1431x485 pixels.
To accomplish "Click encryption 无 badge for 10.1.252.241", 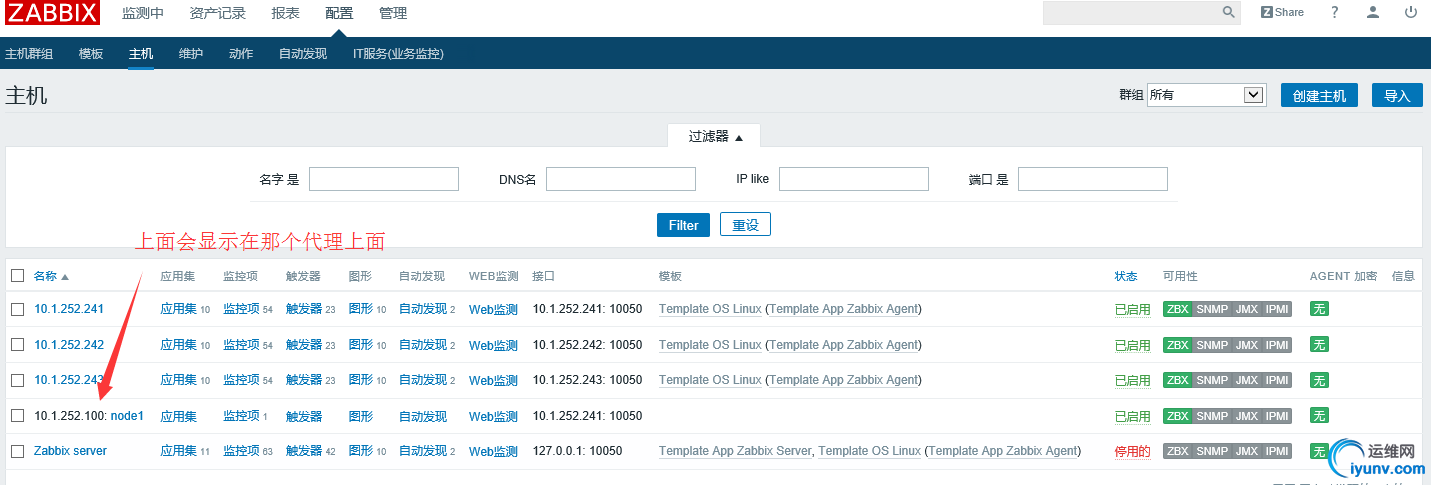I will (x=1319, y=309).
